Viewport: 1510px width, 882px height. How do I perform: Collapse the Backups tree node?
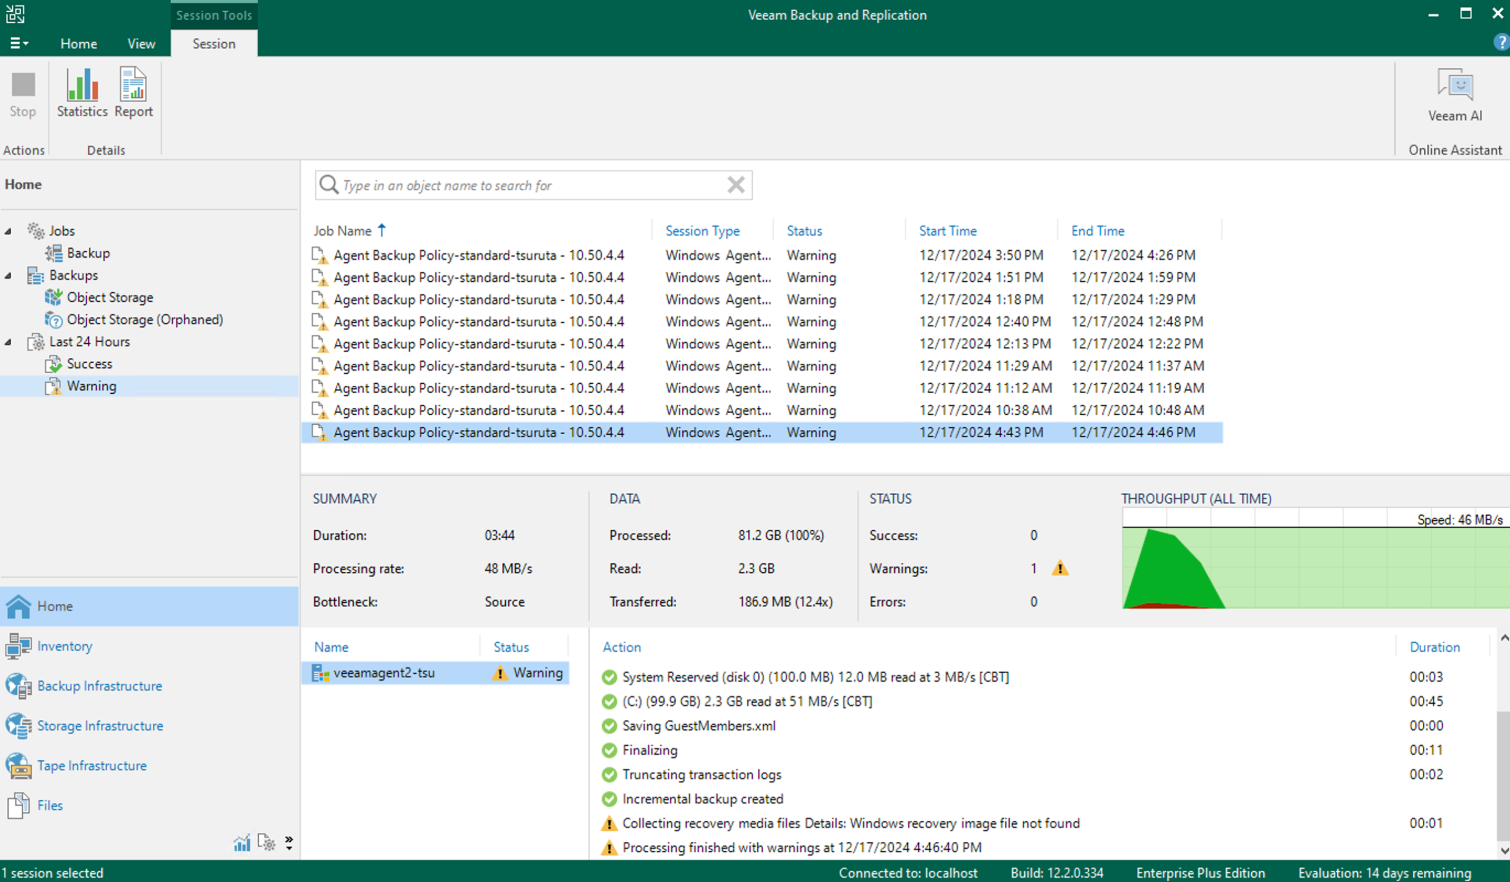9,275
